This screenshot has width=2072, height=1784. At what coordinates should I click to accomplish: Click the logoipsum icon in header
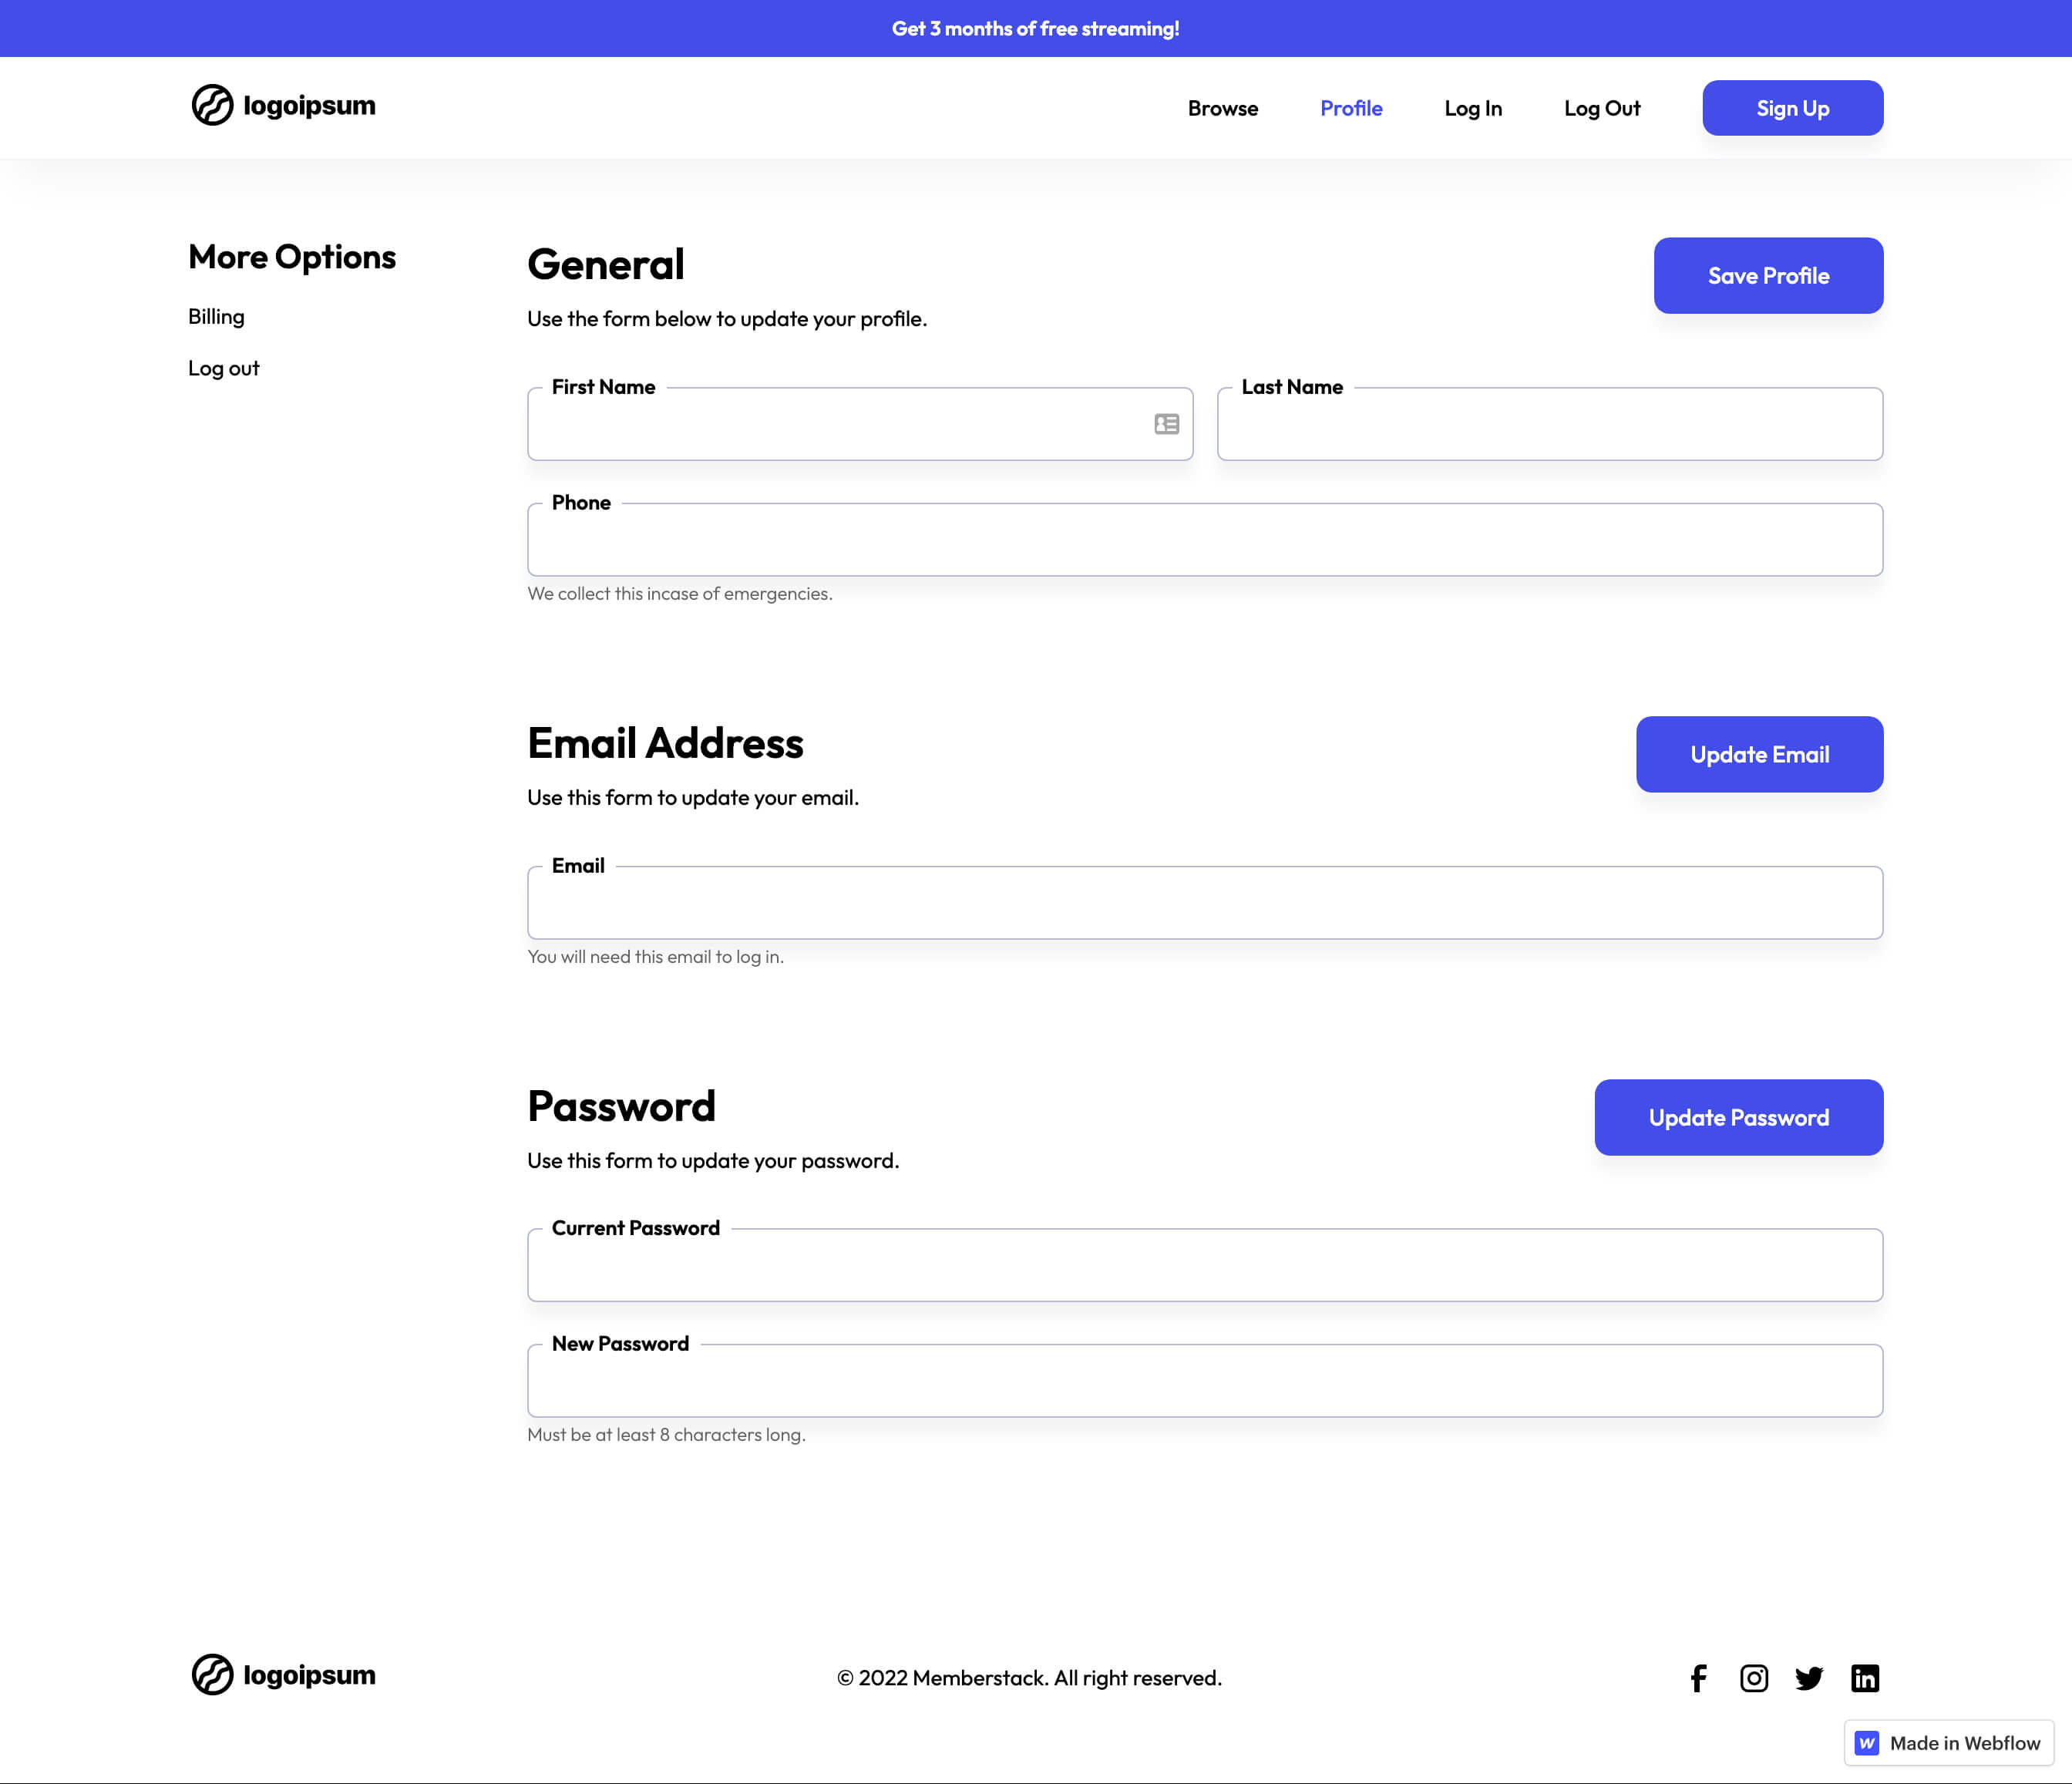(211, 106)
